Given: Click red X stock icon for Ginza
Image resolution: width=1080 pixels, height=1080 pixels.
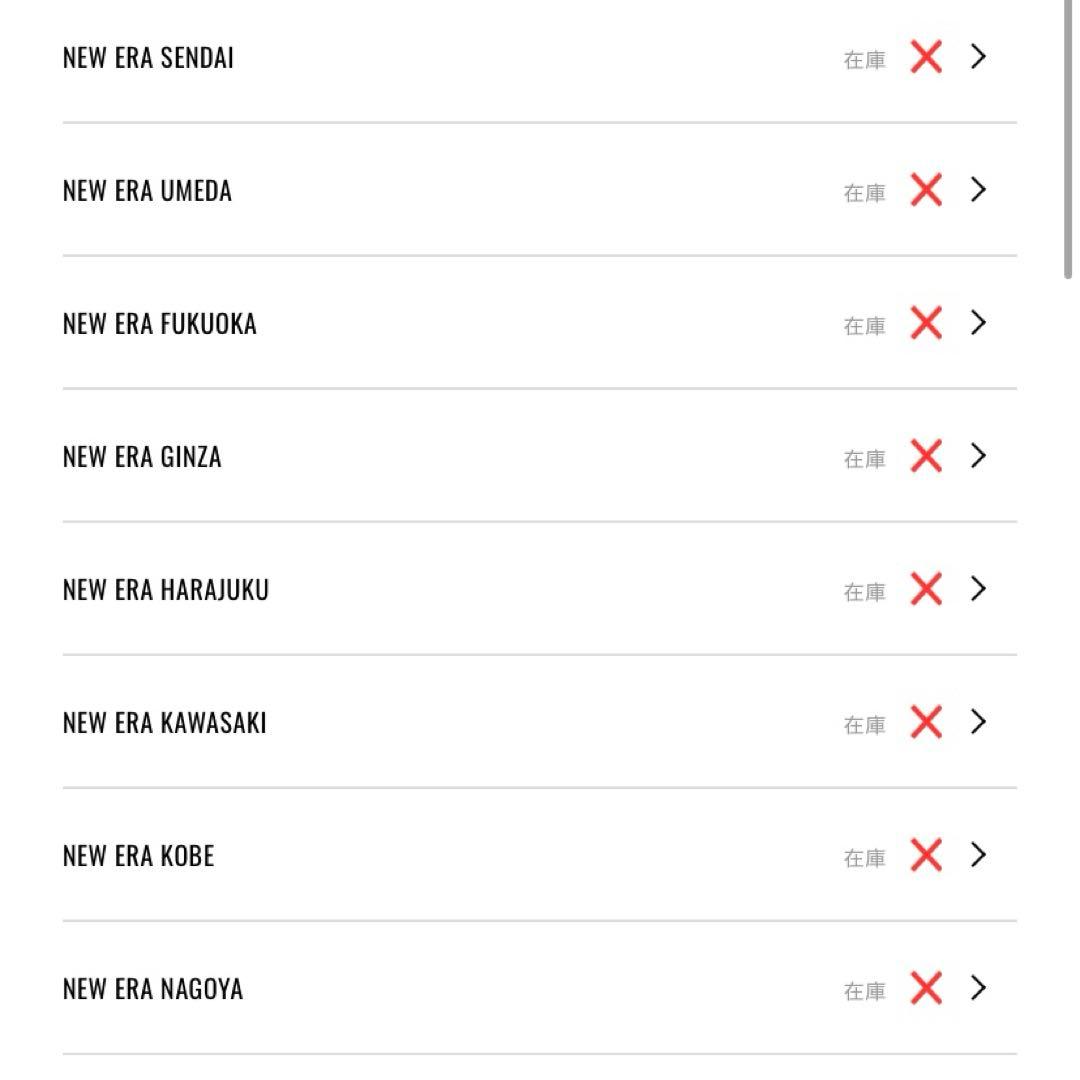Looking at the screenshot, I should (x=926, y=456).
